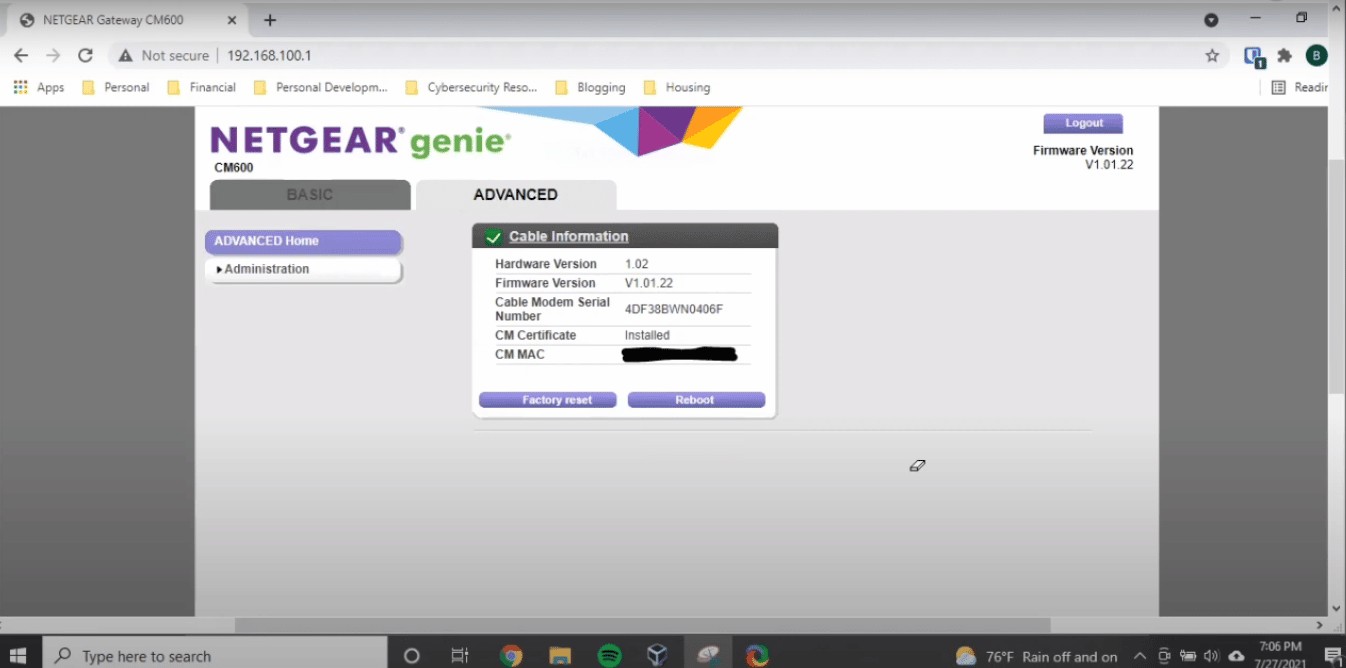Viewport: 1346px width, 668px height.
Task: Open the Apps launcher grid icon
Action: tap(19, 87)
